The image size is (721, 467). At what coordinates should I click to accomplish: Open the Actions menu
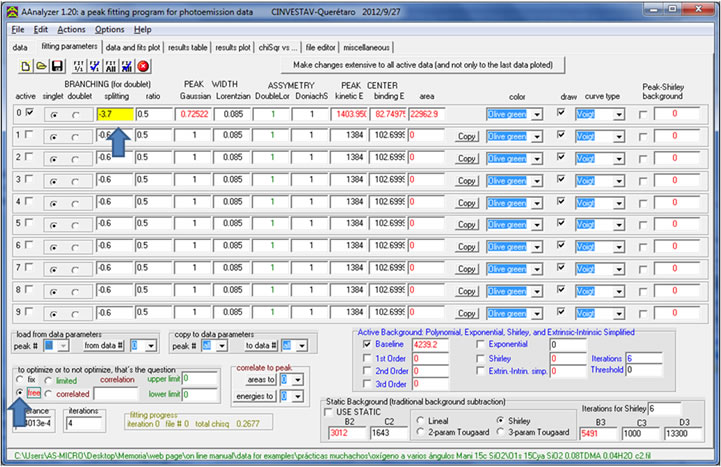pos(71,30)
